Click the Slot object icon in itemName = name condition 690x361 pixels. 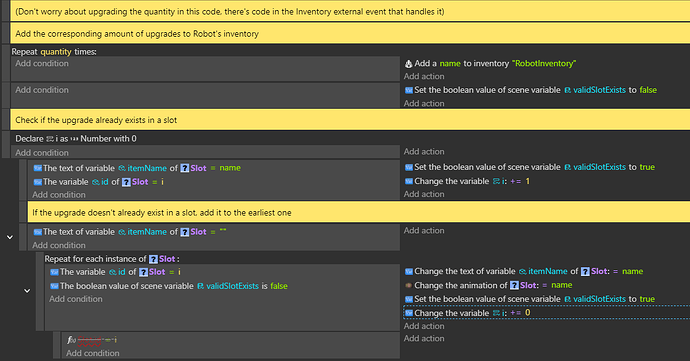point(185,168)
